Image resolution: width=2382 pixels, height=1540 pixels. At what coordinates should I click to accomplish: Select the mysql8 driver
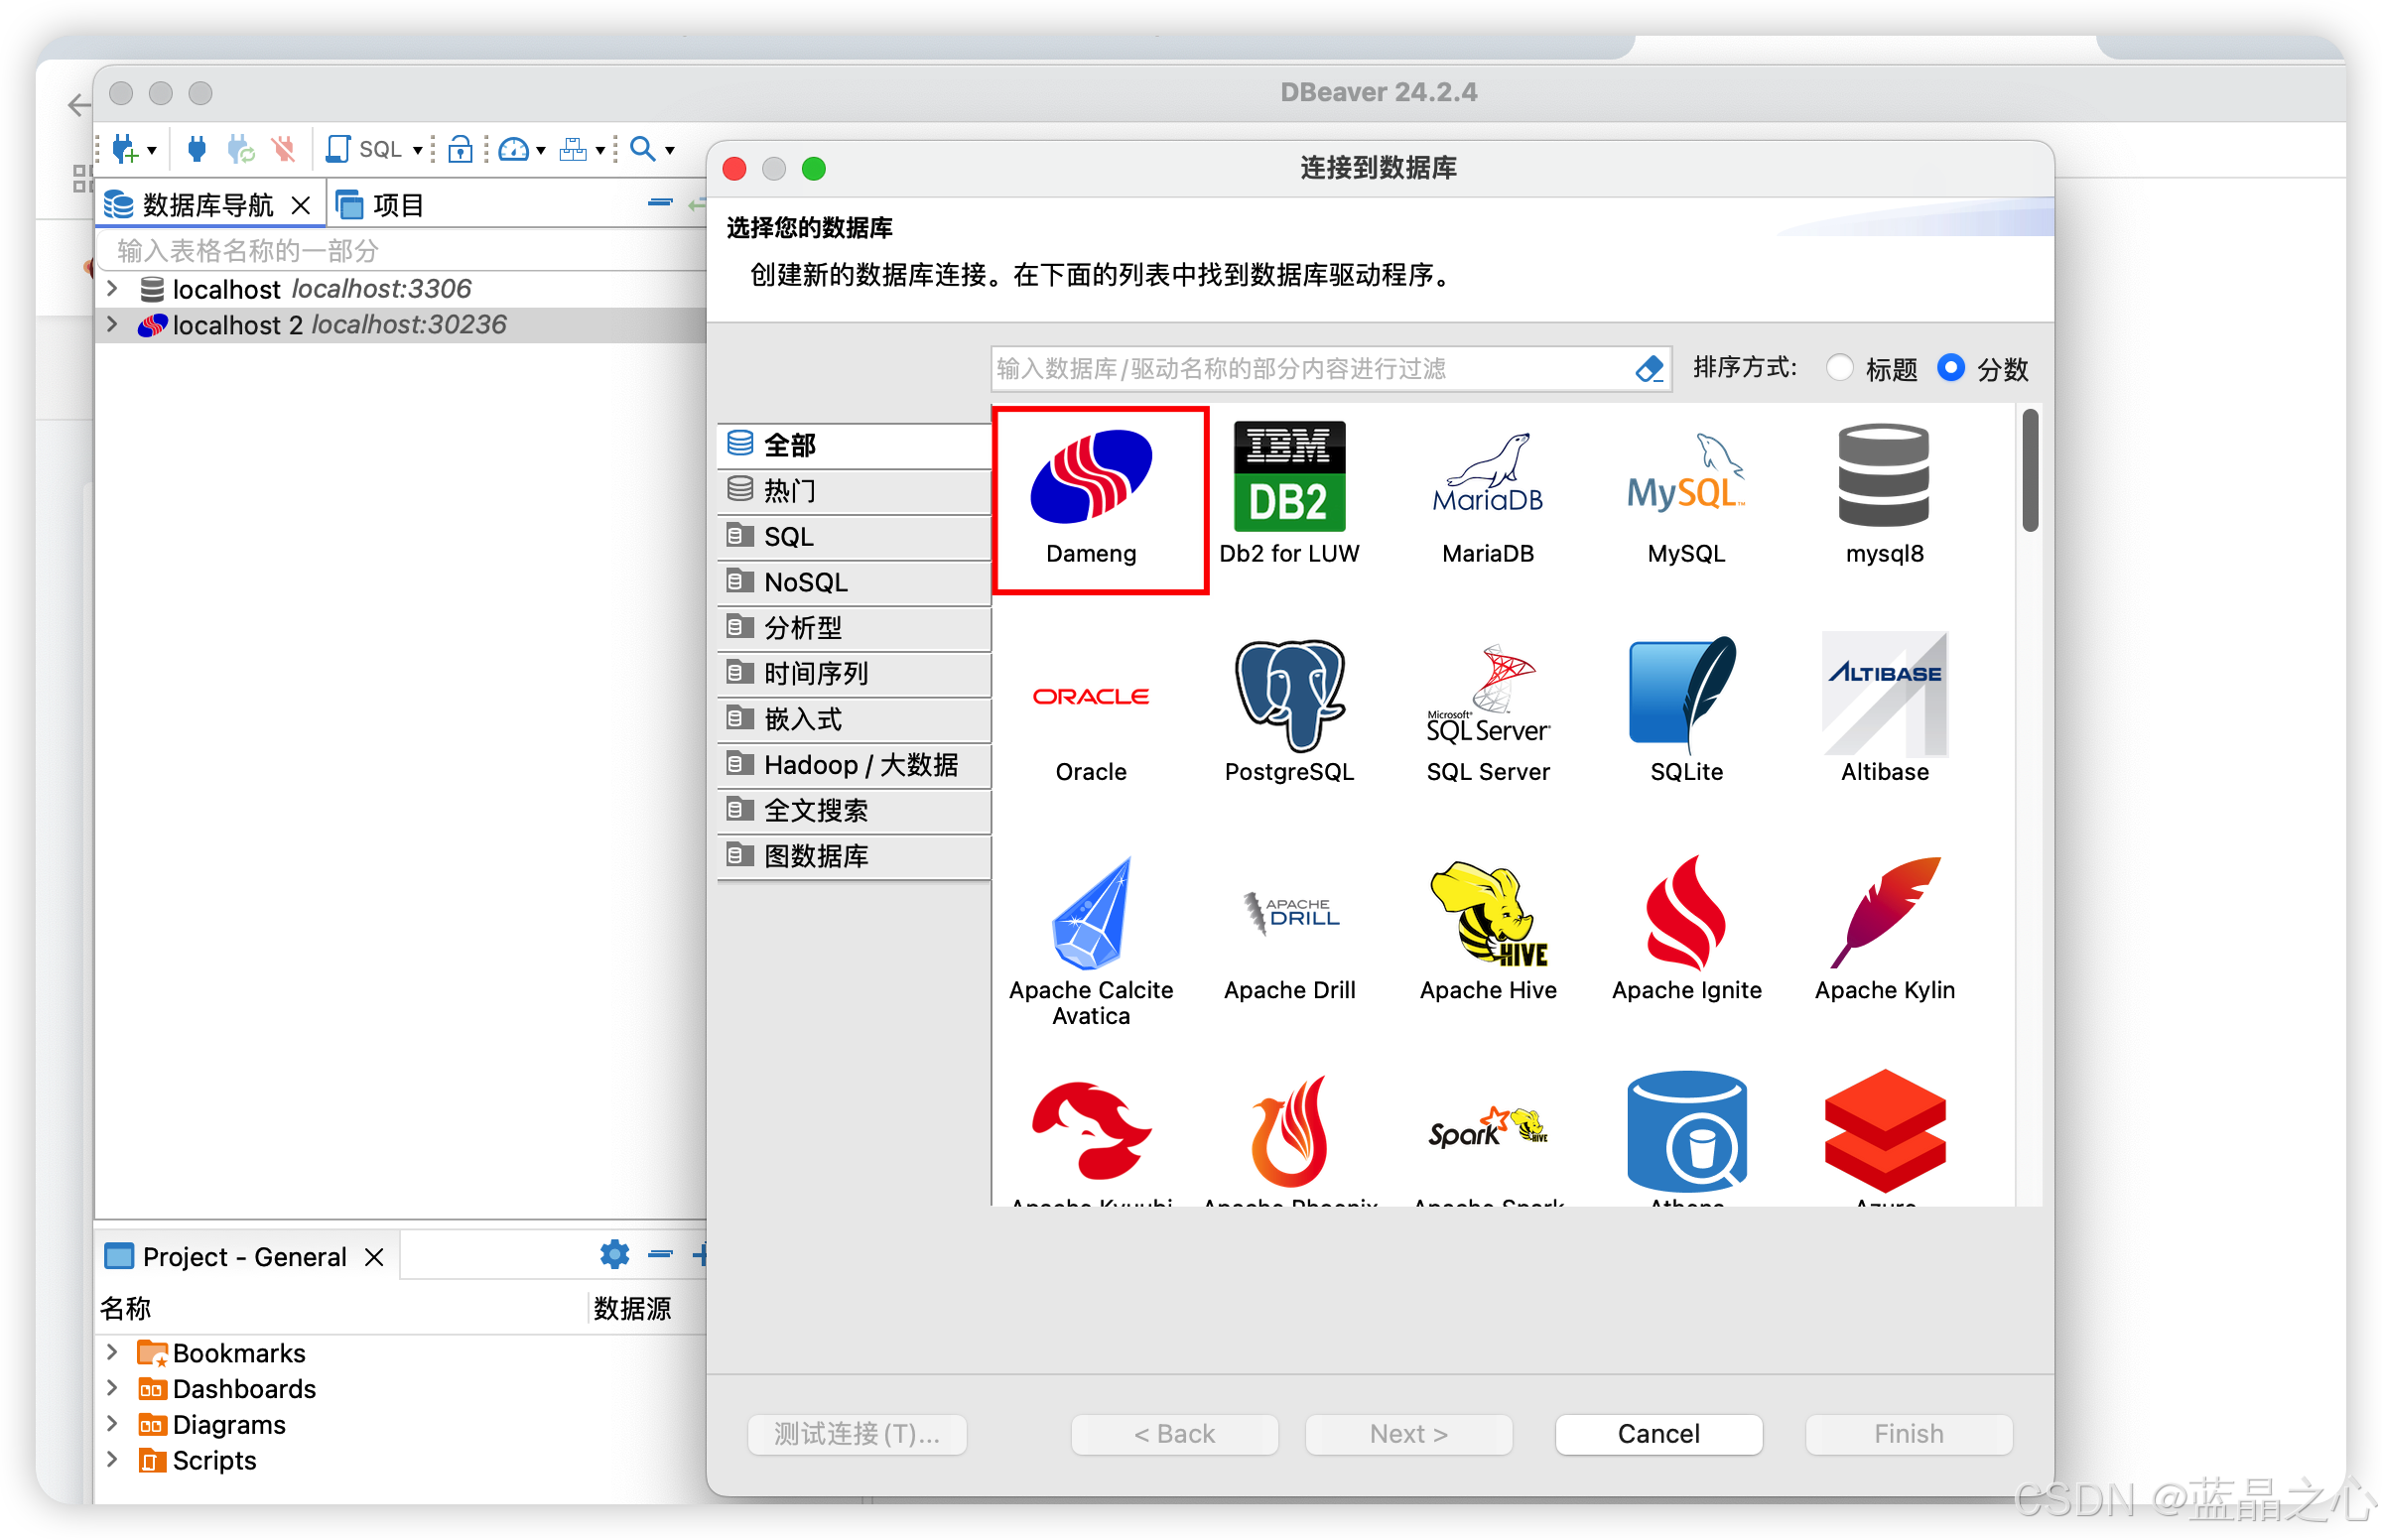tap(1883, 494)
